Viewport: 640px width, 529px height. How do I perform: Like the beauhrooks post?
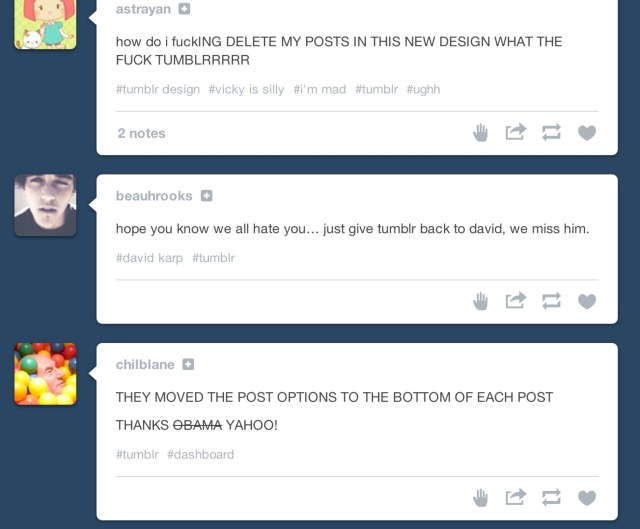pos(587,301)
